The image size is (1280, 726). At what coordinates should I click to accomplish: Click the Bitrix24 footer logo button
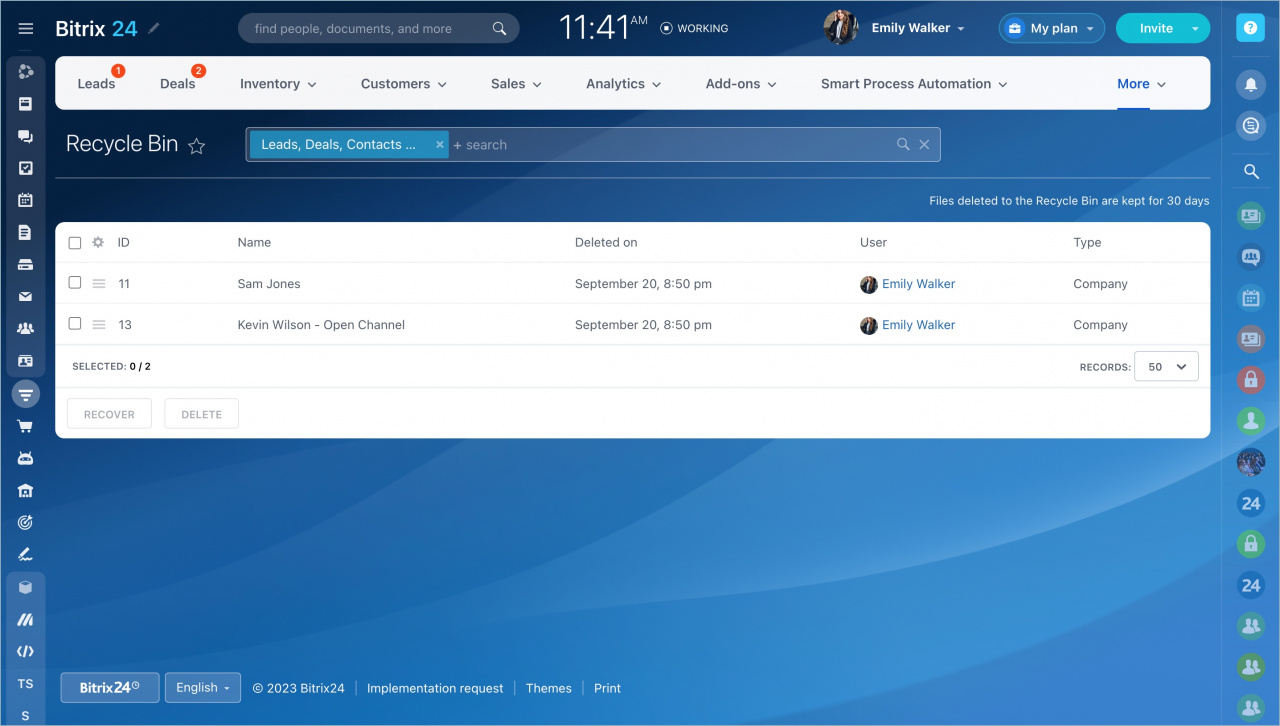tap(110, 687)
